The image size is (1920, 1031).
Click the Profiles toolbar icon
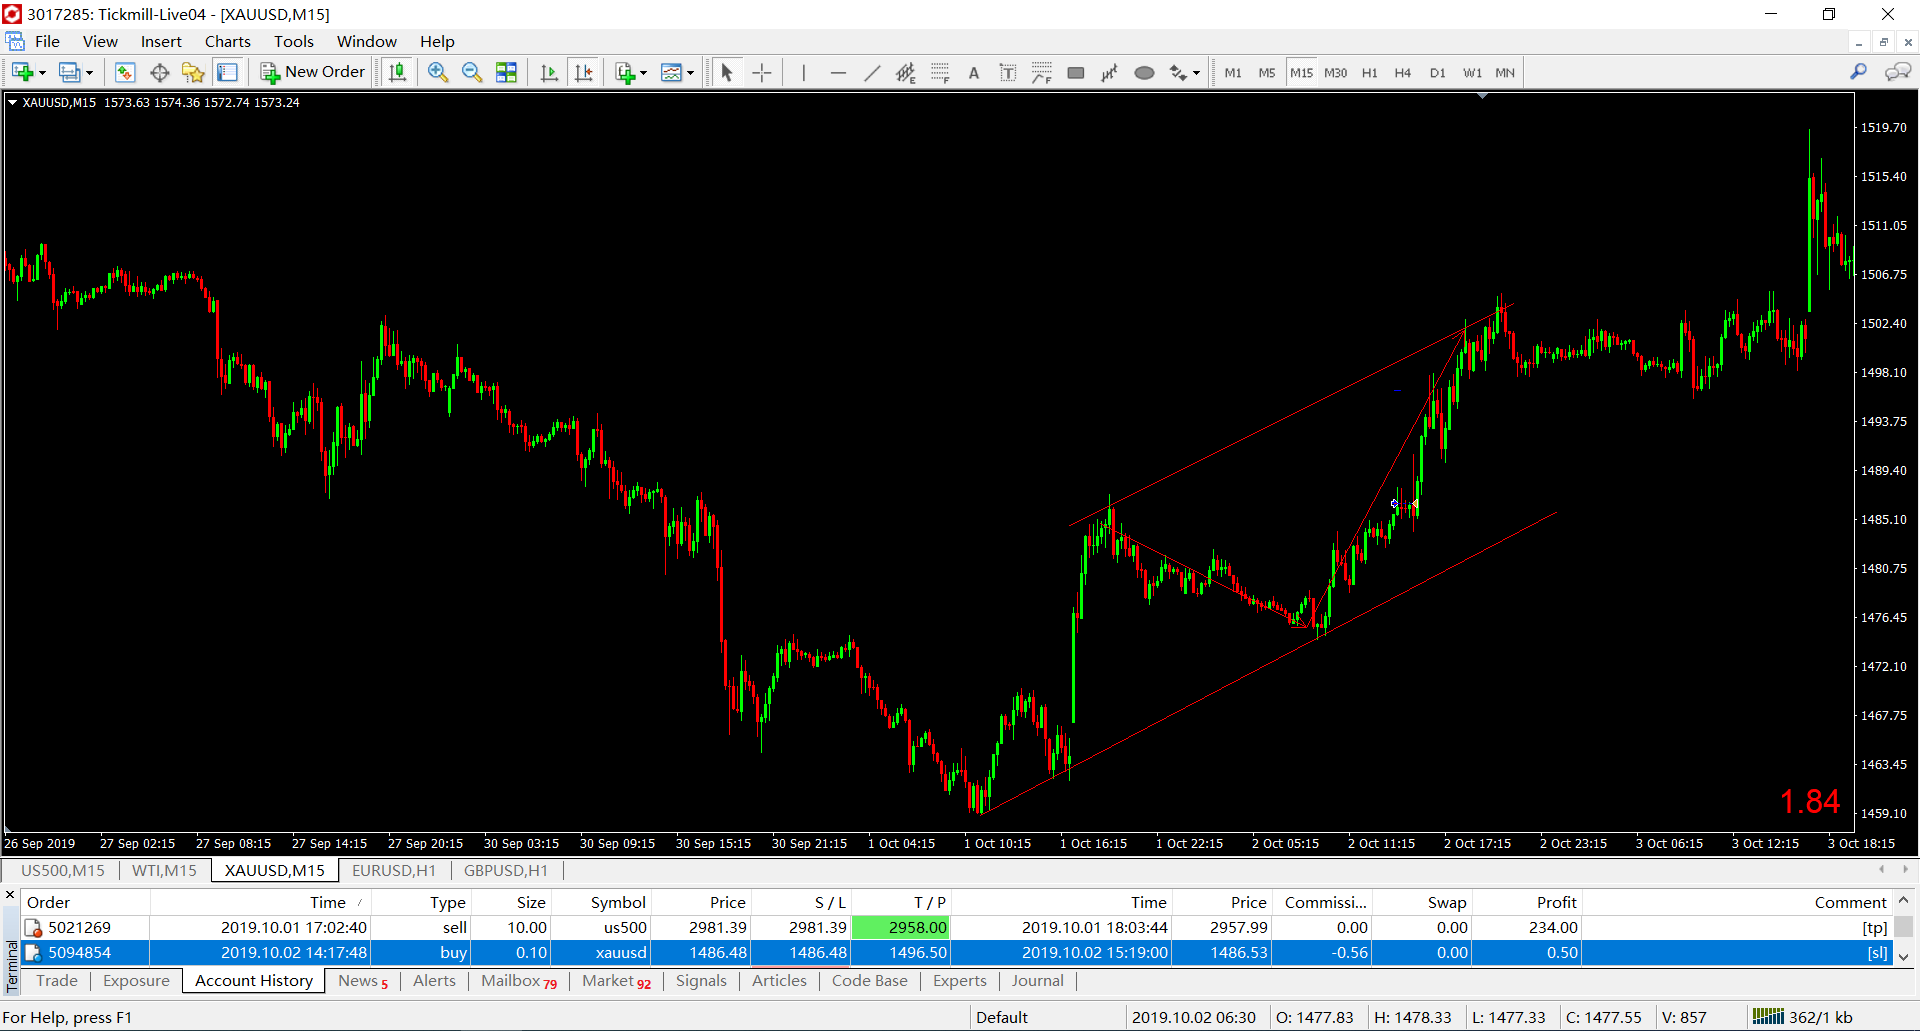[x=69, y=72]
